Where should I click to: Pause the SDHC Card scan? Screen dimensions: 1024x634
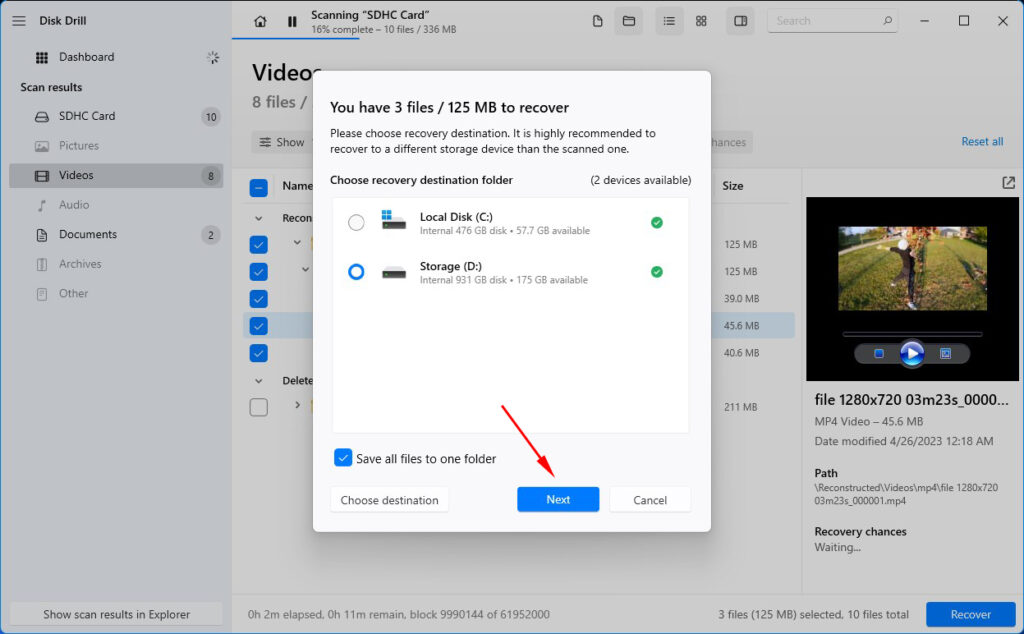pyautogui.click(x=290, y=20)
